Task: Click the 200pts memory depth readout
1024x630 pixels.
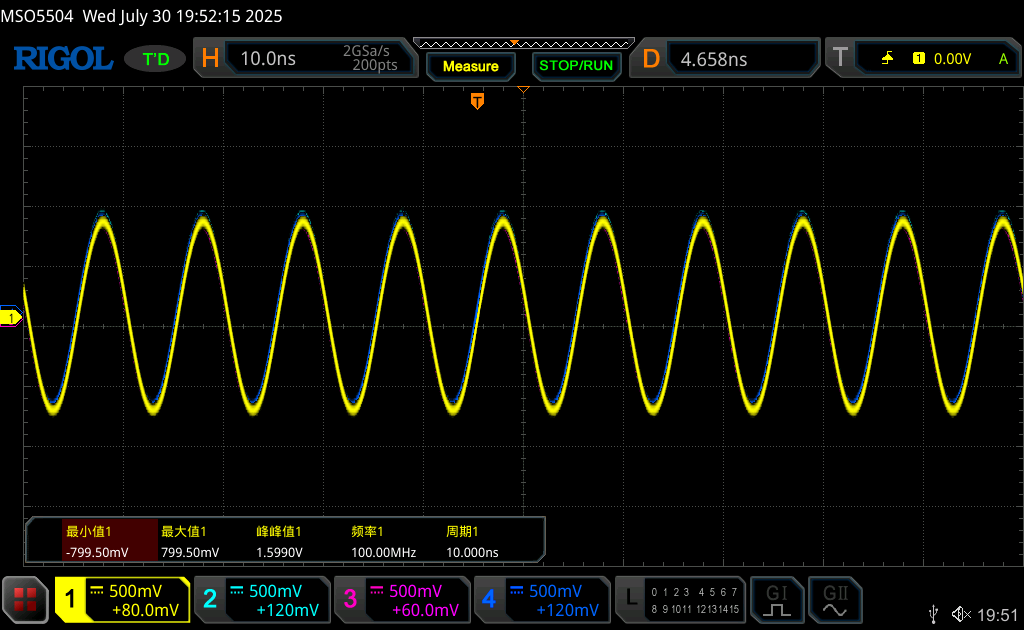Action: [x=375, y=65]
